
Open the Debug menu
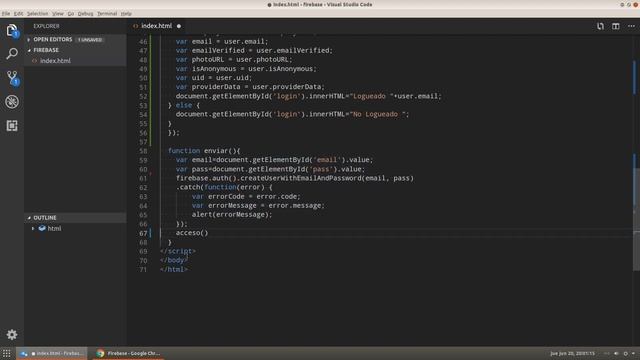pos(85,13)
